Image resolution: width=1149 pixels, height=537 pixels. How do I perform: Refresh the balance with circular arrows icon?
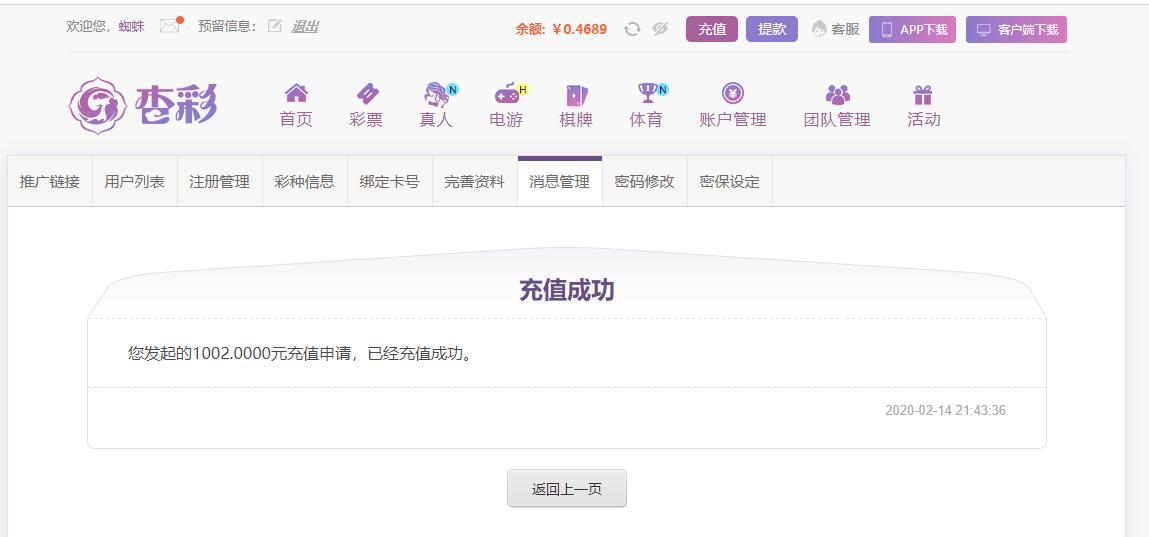(632, 29)
